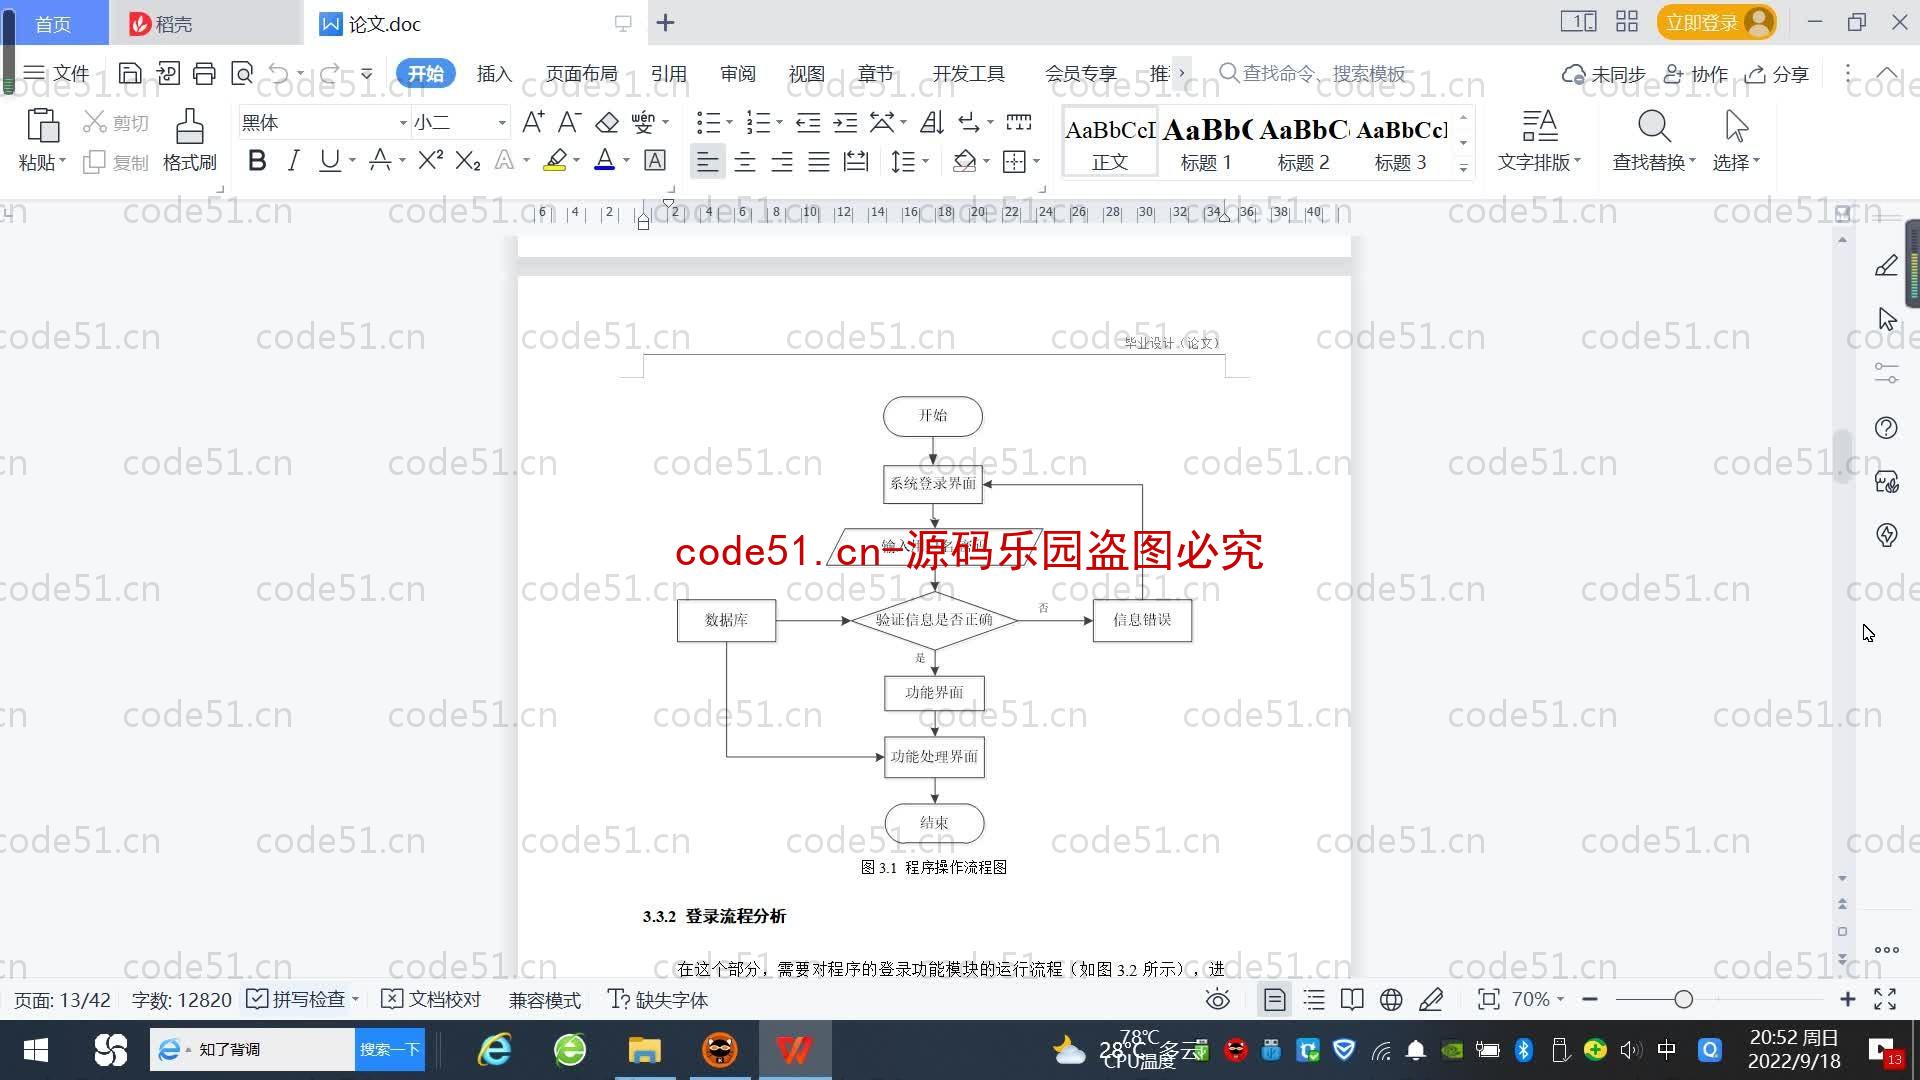The height and width of the screenshot is (1080, 1920).
Task: Open the 选择 dropdown
Action: pyautogui.click(x=1736, y=162)
